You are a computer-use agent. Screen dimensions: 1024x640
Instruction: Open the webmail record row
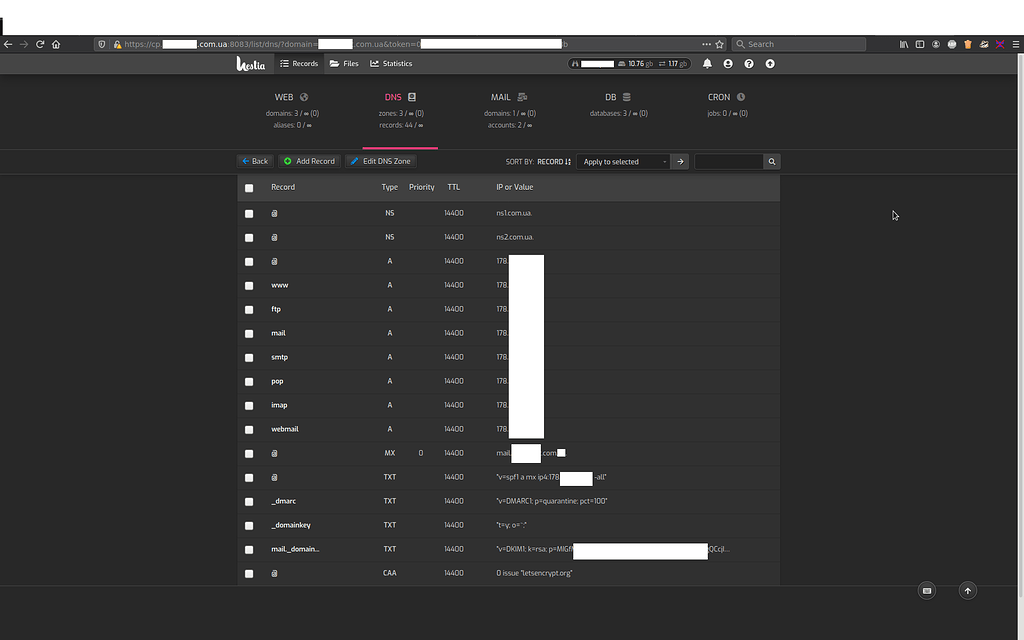509,430
